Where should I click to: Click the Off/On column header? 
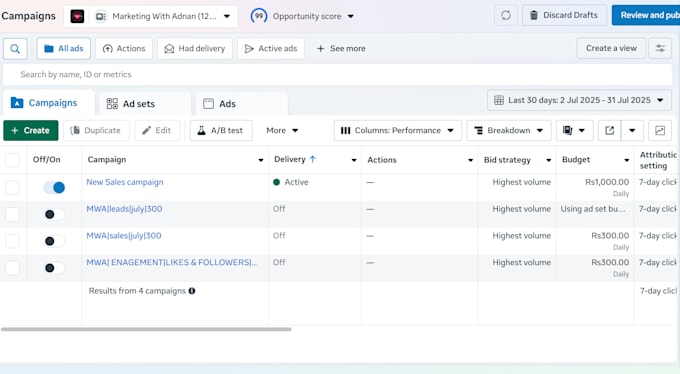tap(46, 160)
